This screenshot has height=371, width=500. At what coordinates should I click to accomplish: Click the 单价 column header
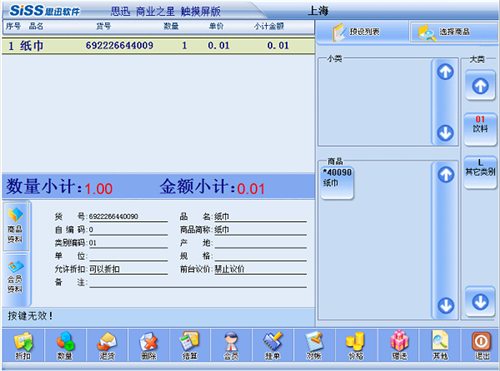(216, 26)
